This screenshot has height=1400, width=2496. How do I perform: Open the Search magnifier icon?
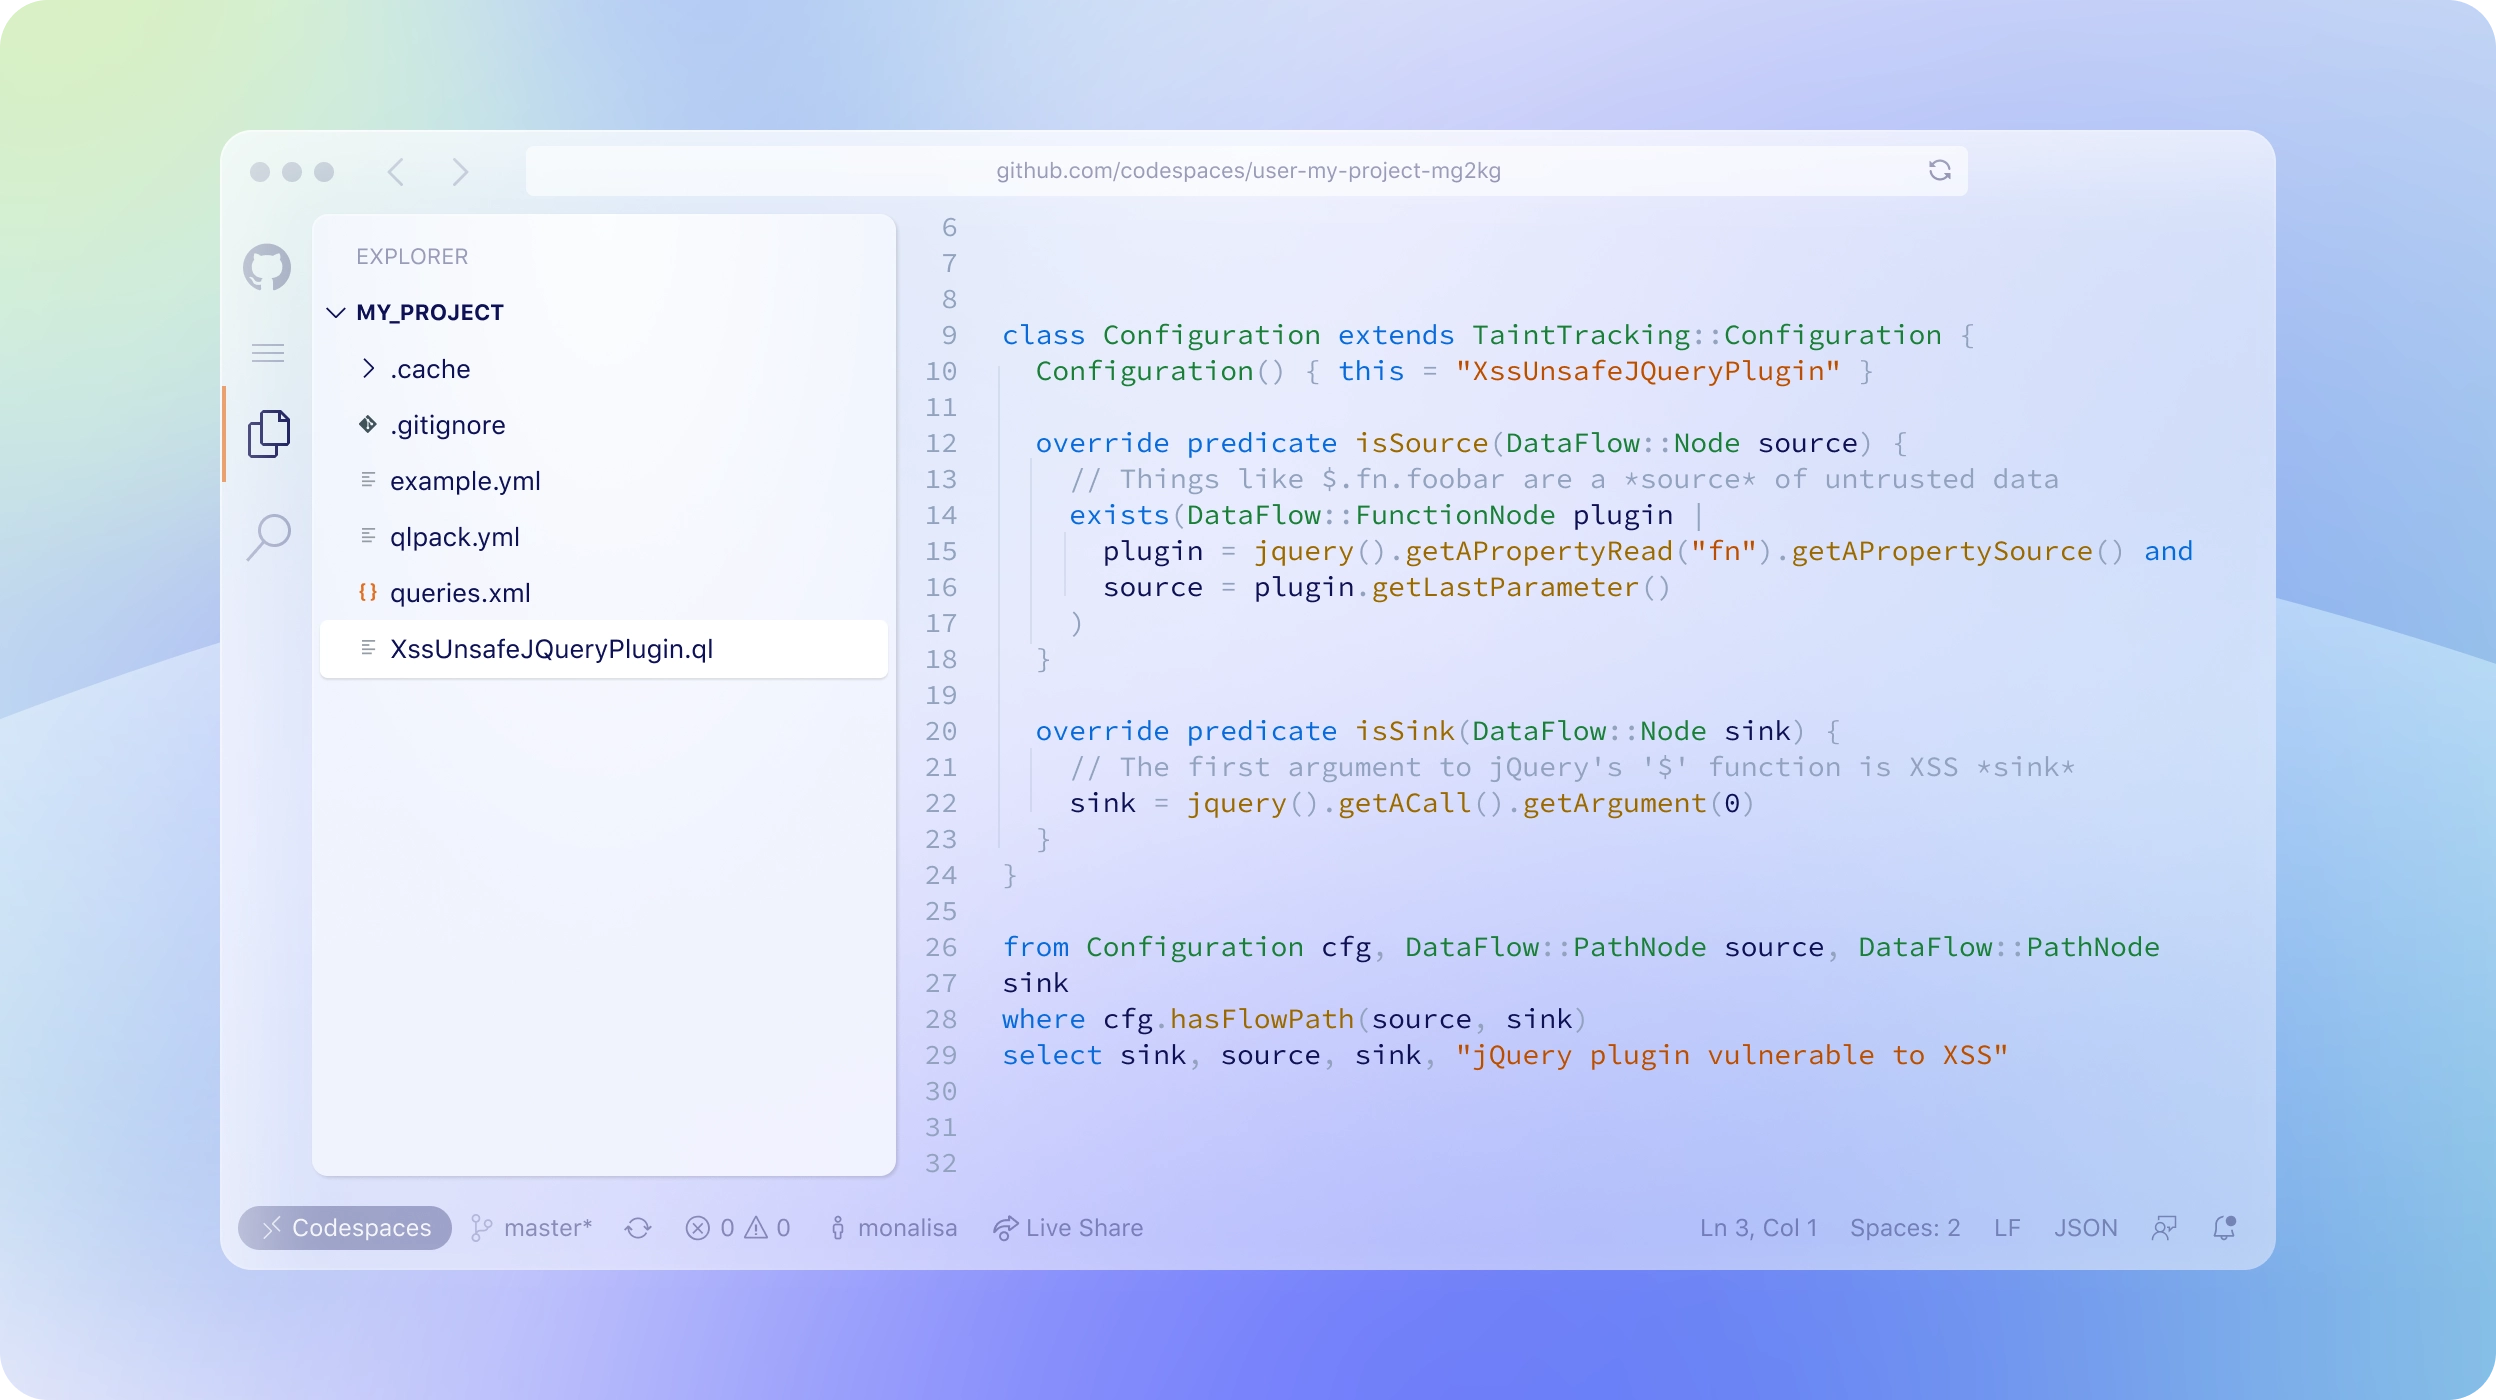[x=269, y=537]
